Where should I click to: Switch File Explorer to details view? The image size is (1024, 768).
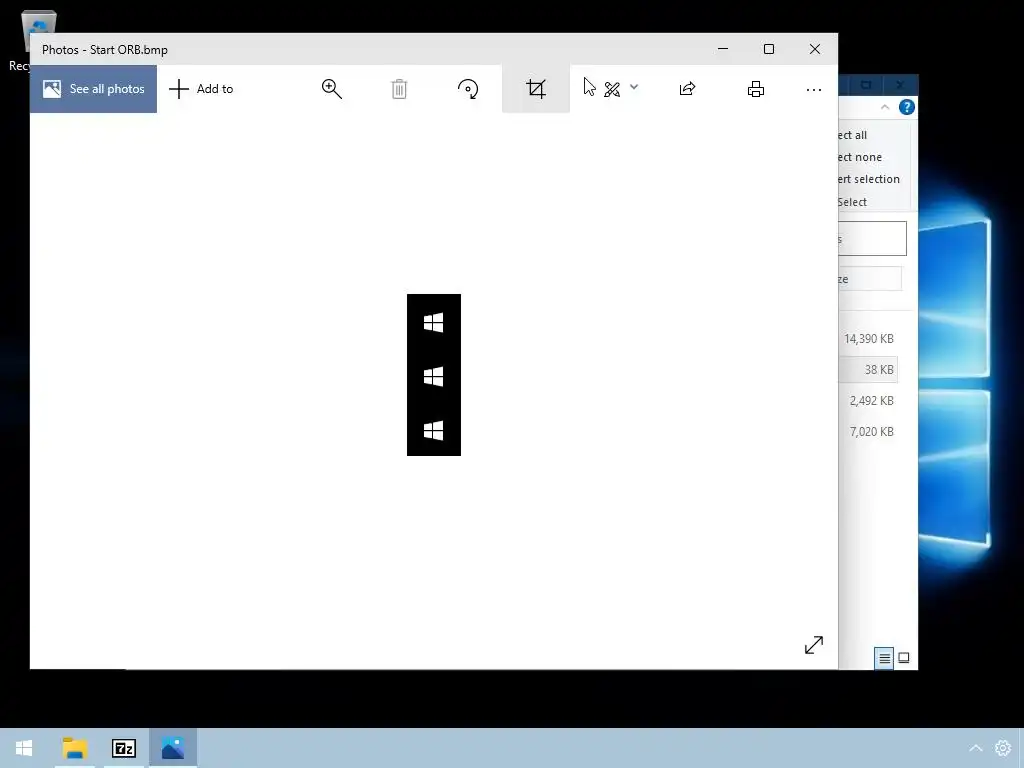(x=884, y=658)
